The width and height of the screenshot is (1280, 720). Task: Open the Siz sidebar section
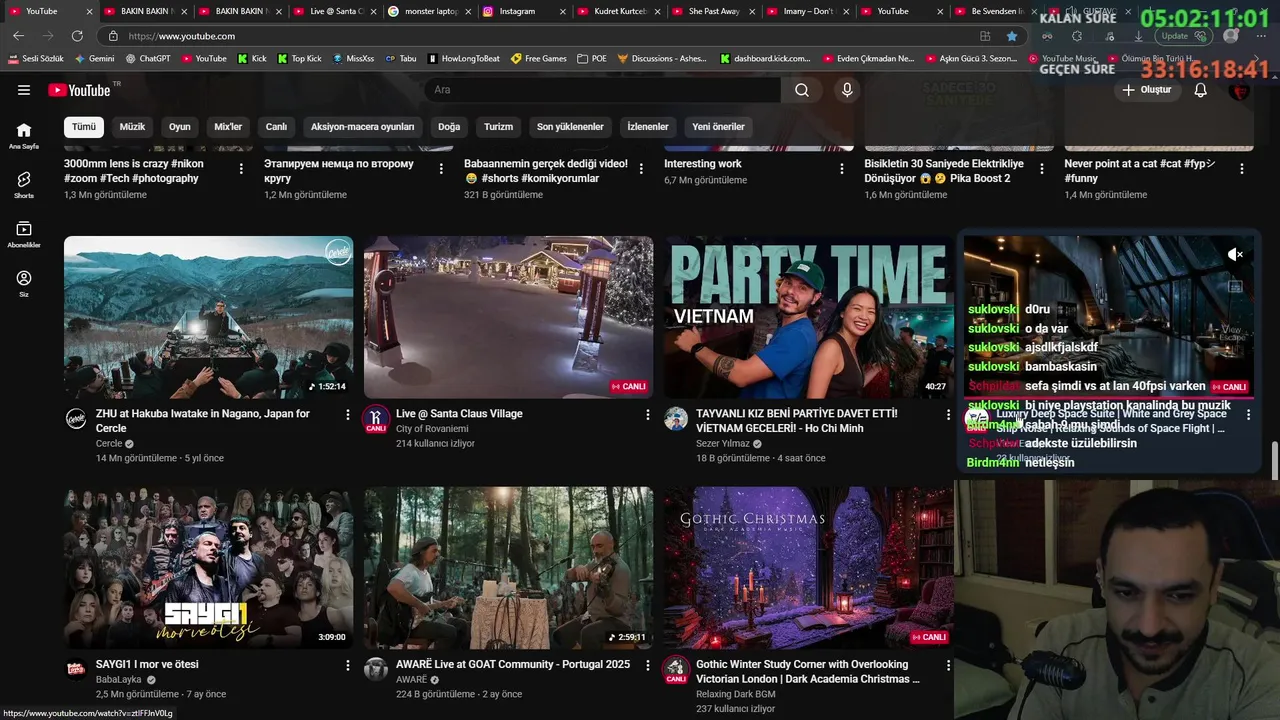click(24, 284)
